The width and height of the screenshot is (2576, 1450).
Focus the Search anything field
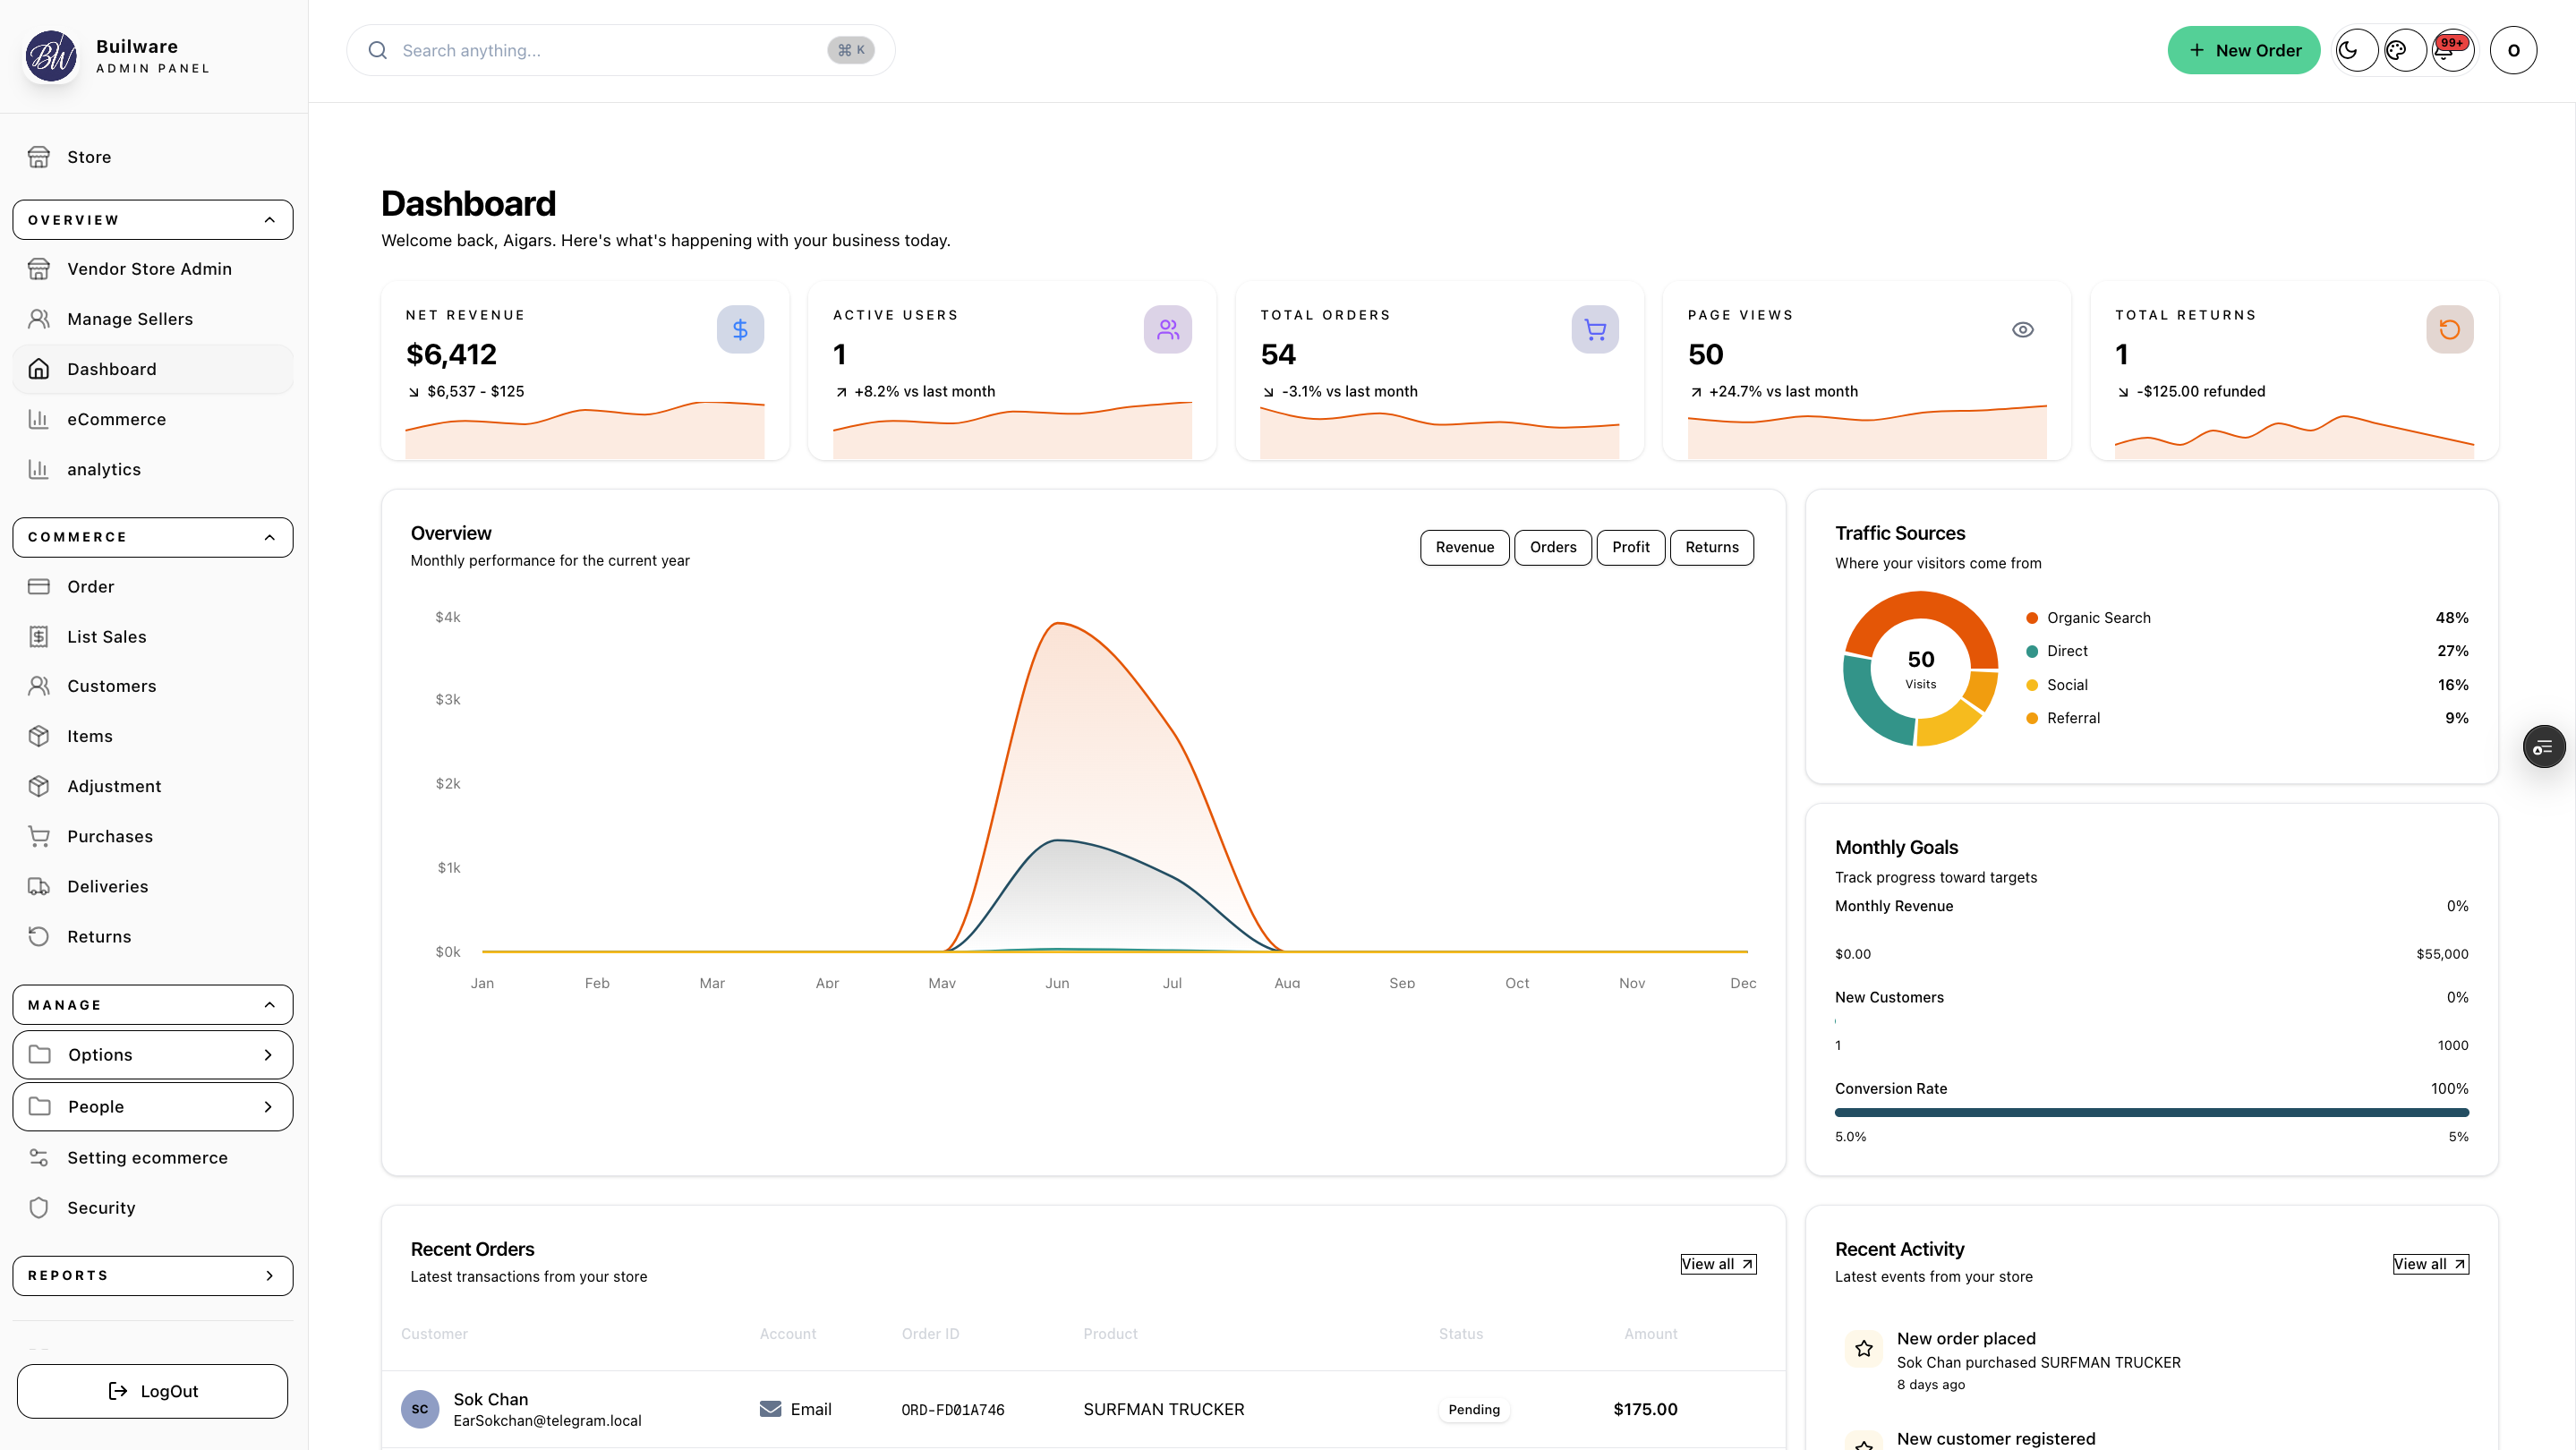click(620, 50)
